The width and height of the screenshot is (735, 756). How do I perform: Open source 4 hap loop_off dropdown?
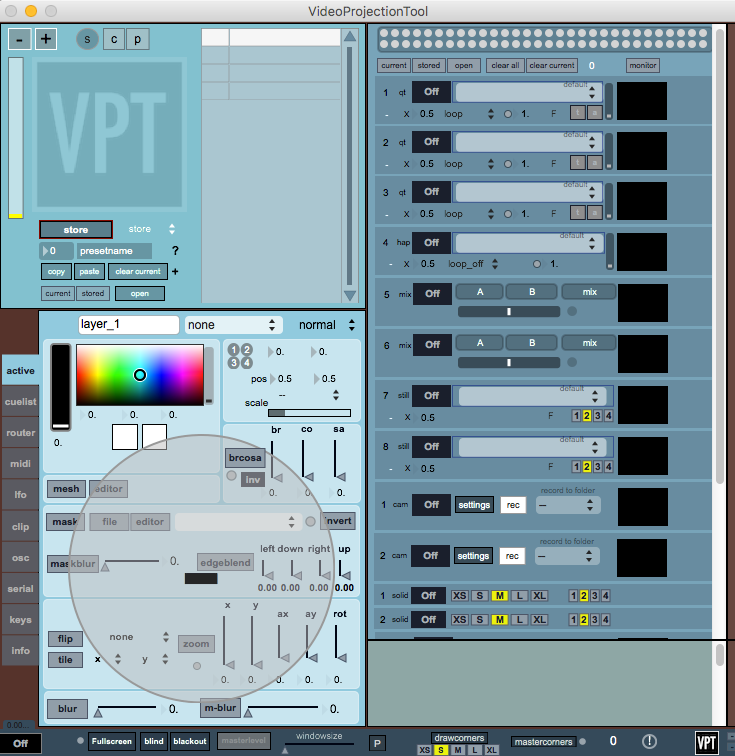click(x=473, y=264)
